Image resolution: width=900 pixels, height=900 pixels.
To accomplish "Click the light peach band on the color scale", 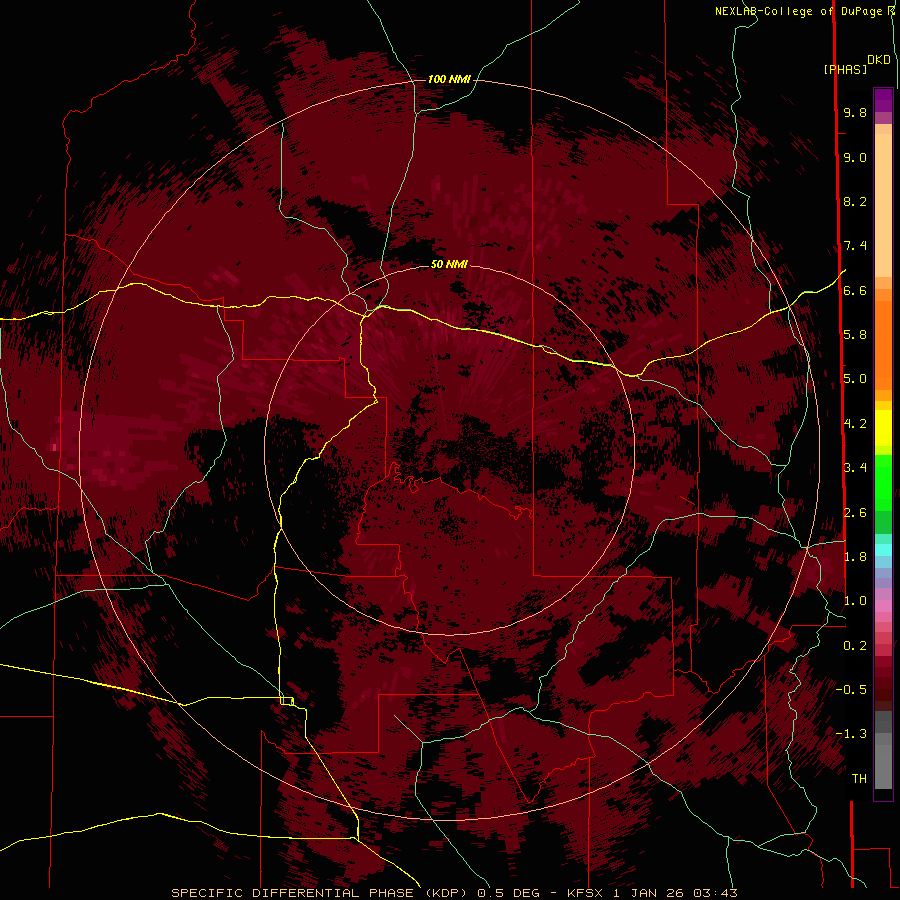I will coord(883,205).
